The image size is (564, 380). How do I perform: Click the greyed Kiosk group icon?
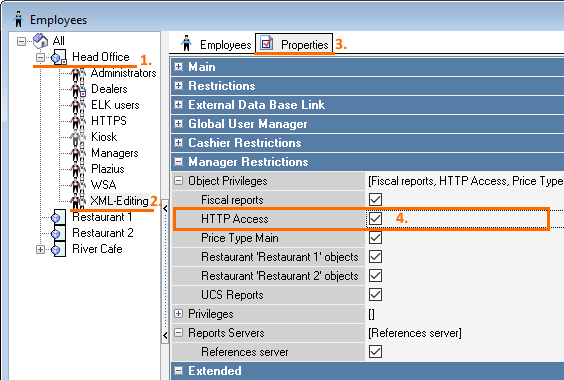tap(78, 137)
